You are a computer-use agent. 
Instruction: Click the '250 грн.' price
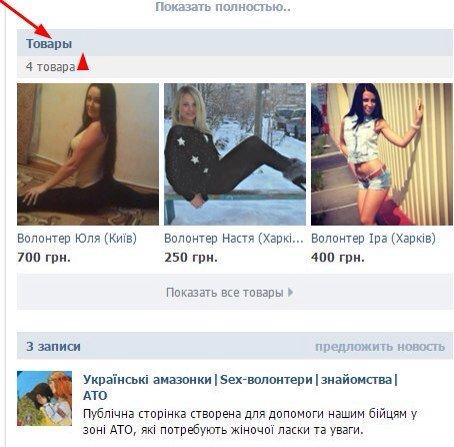click(191, 258)
